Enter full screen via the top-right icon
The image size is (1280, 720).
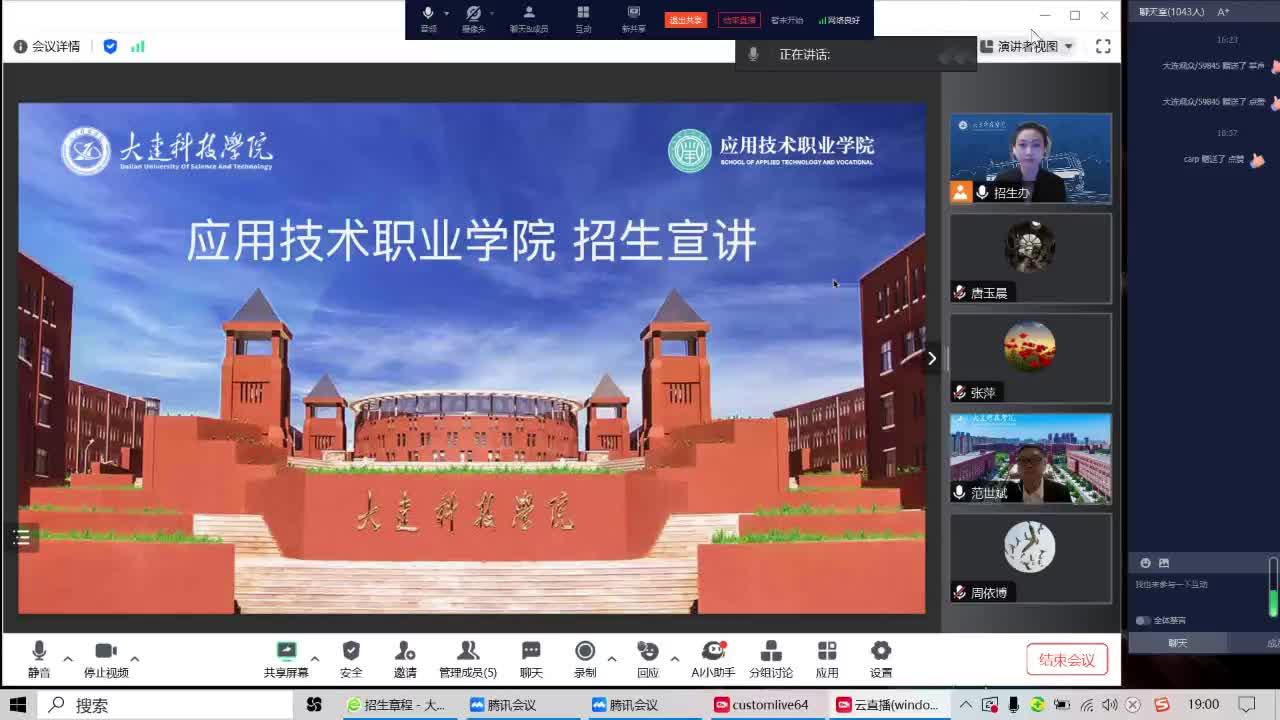point(1103,46)
